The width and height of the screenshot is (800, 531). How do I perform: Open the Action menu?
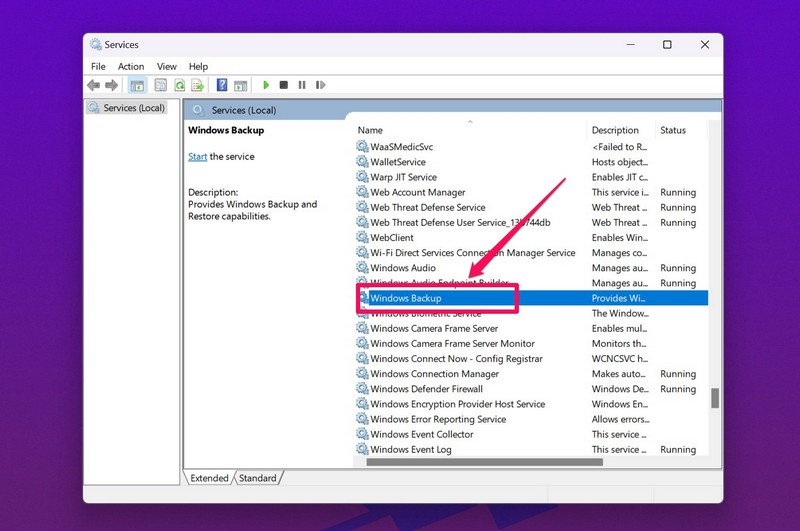pos(131,66)
